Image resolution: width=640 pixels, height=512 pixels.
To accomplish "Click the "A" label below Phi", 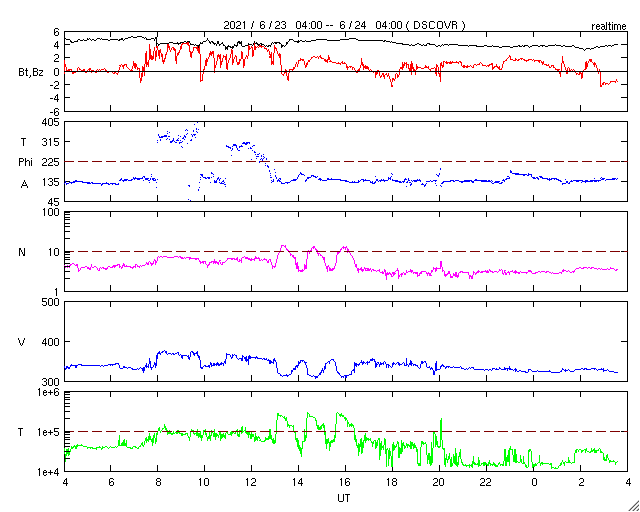I will tap(24, 185).
